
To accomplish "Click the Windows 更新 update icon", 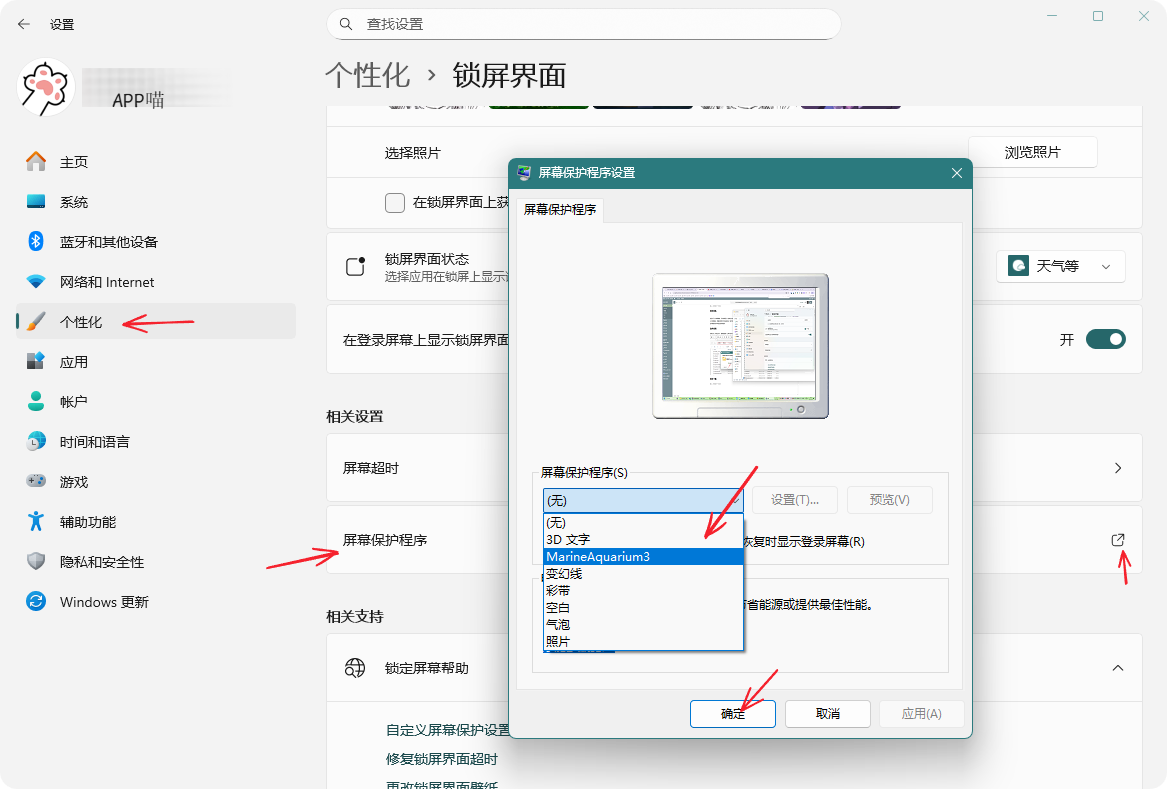I will pos(36,602).
